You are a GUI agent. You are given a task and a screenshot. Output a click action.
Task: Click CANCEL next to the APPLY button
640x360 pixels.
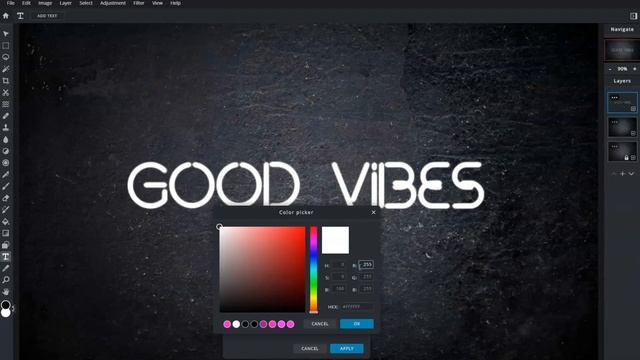pos(310,349)
